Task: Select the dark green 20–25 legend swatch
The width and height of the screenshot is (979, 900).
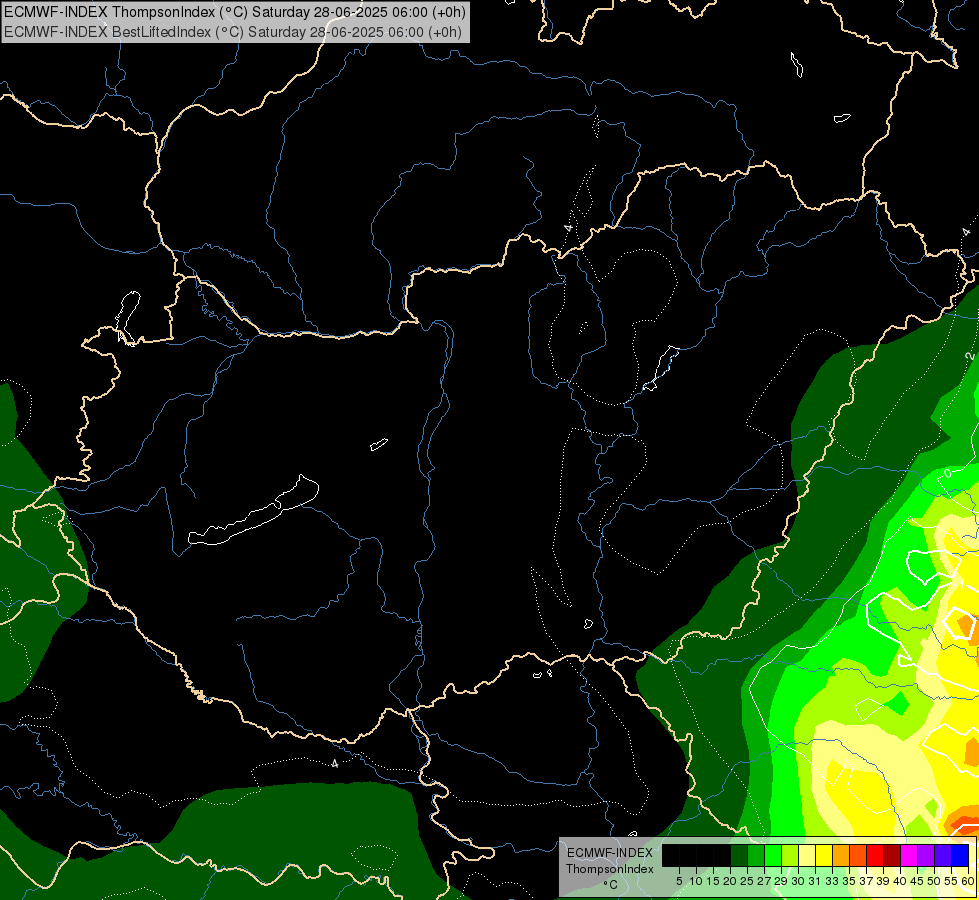Action: point(739,855)
